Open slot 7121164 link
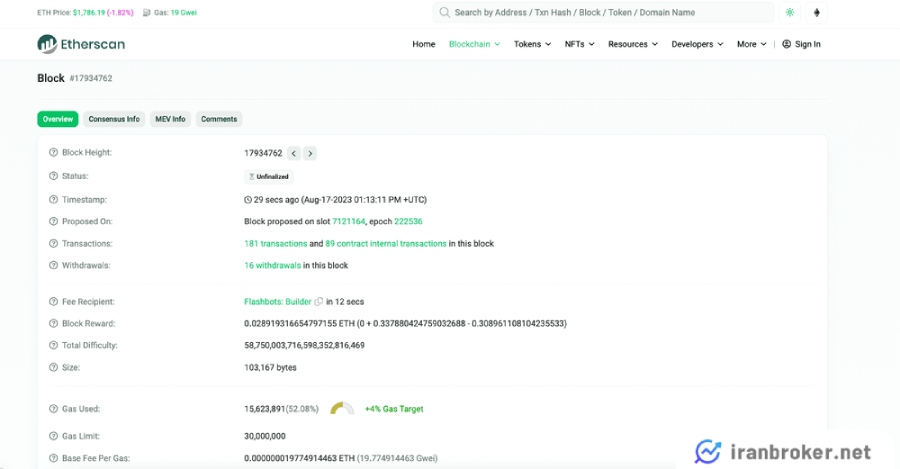The image size is (900, 469). (348, 222)
